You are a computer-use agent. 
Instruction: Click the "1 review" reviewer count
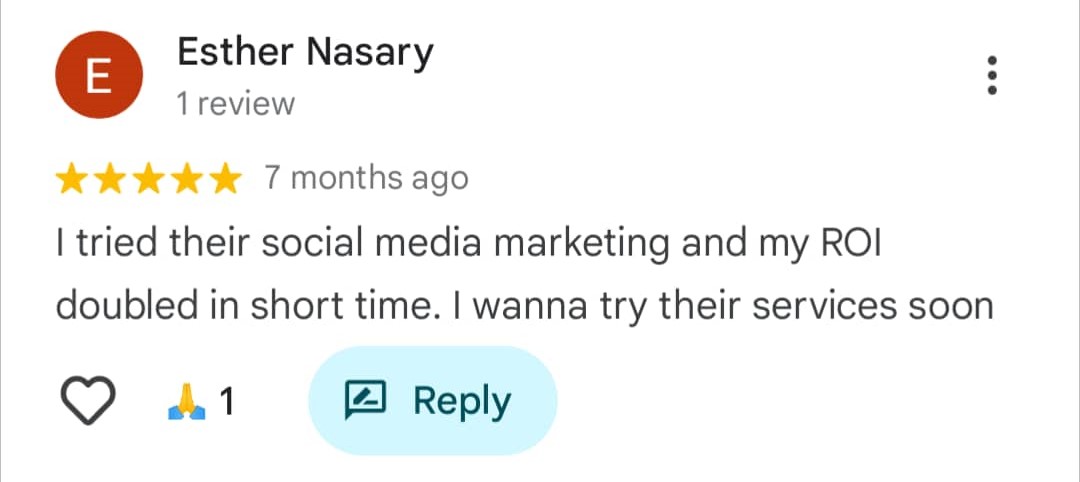click(x=236, y=103)
